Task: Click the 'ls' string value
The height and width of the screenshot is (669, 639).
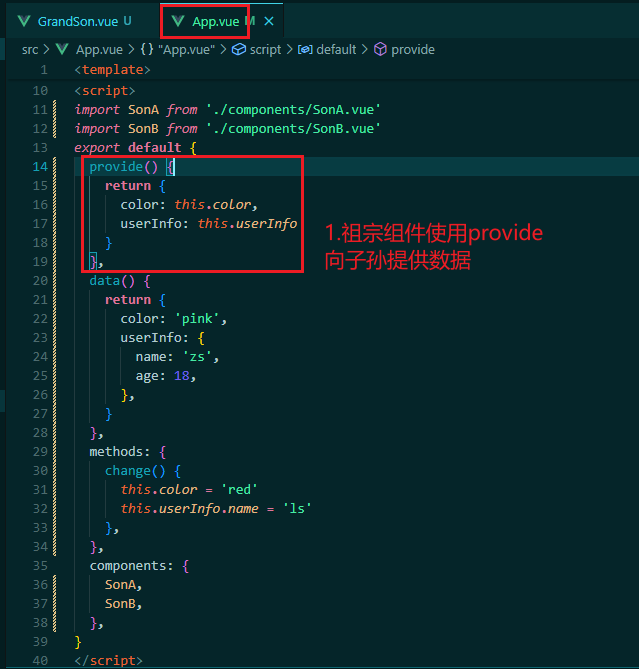Action: tap(297, 509)
